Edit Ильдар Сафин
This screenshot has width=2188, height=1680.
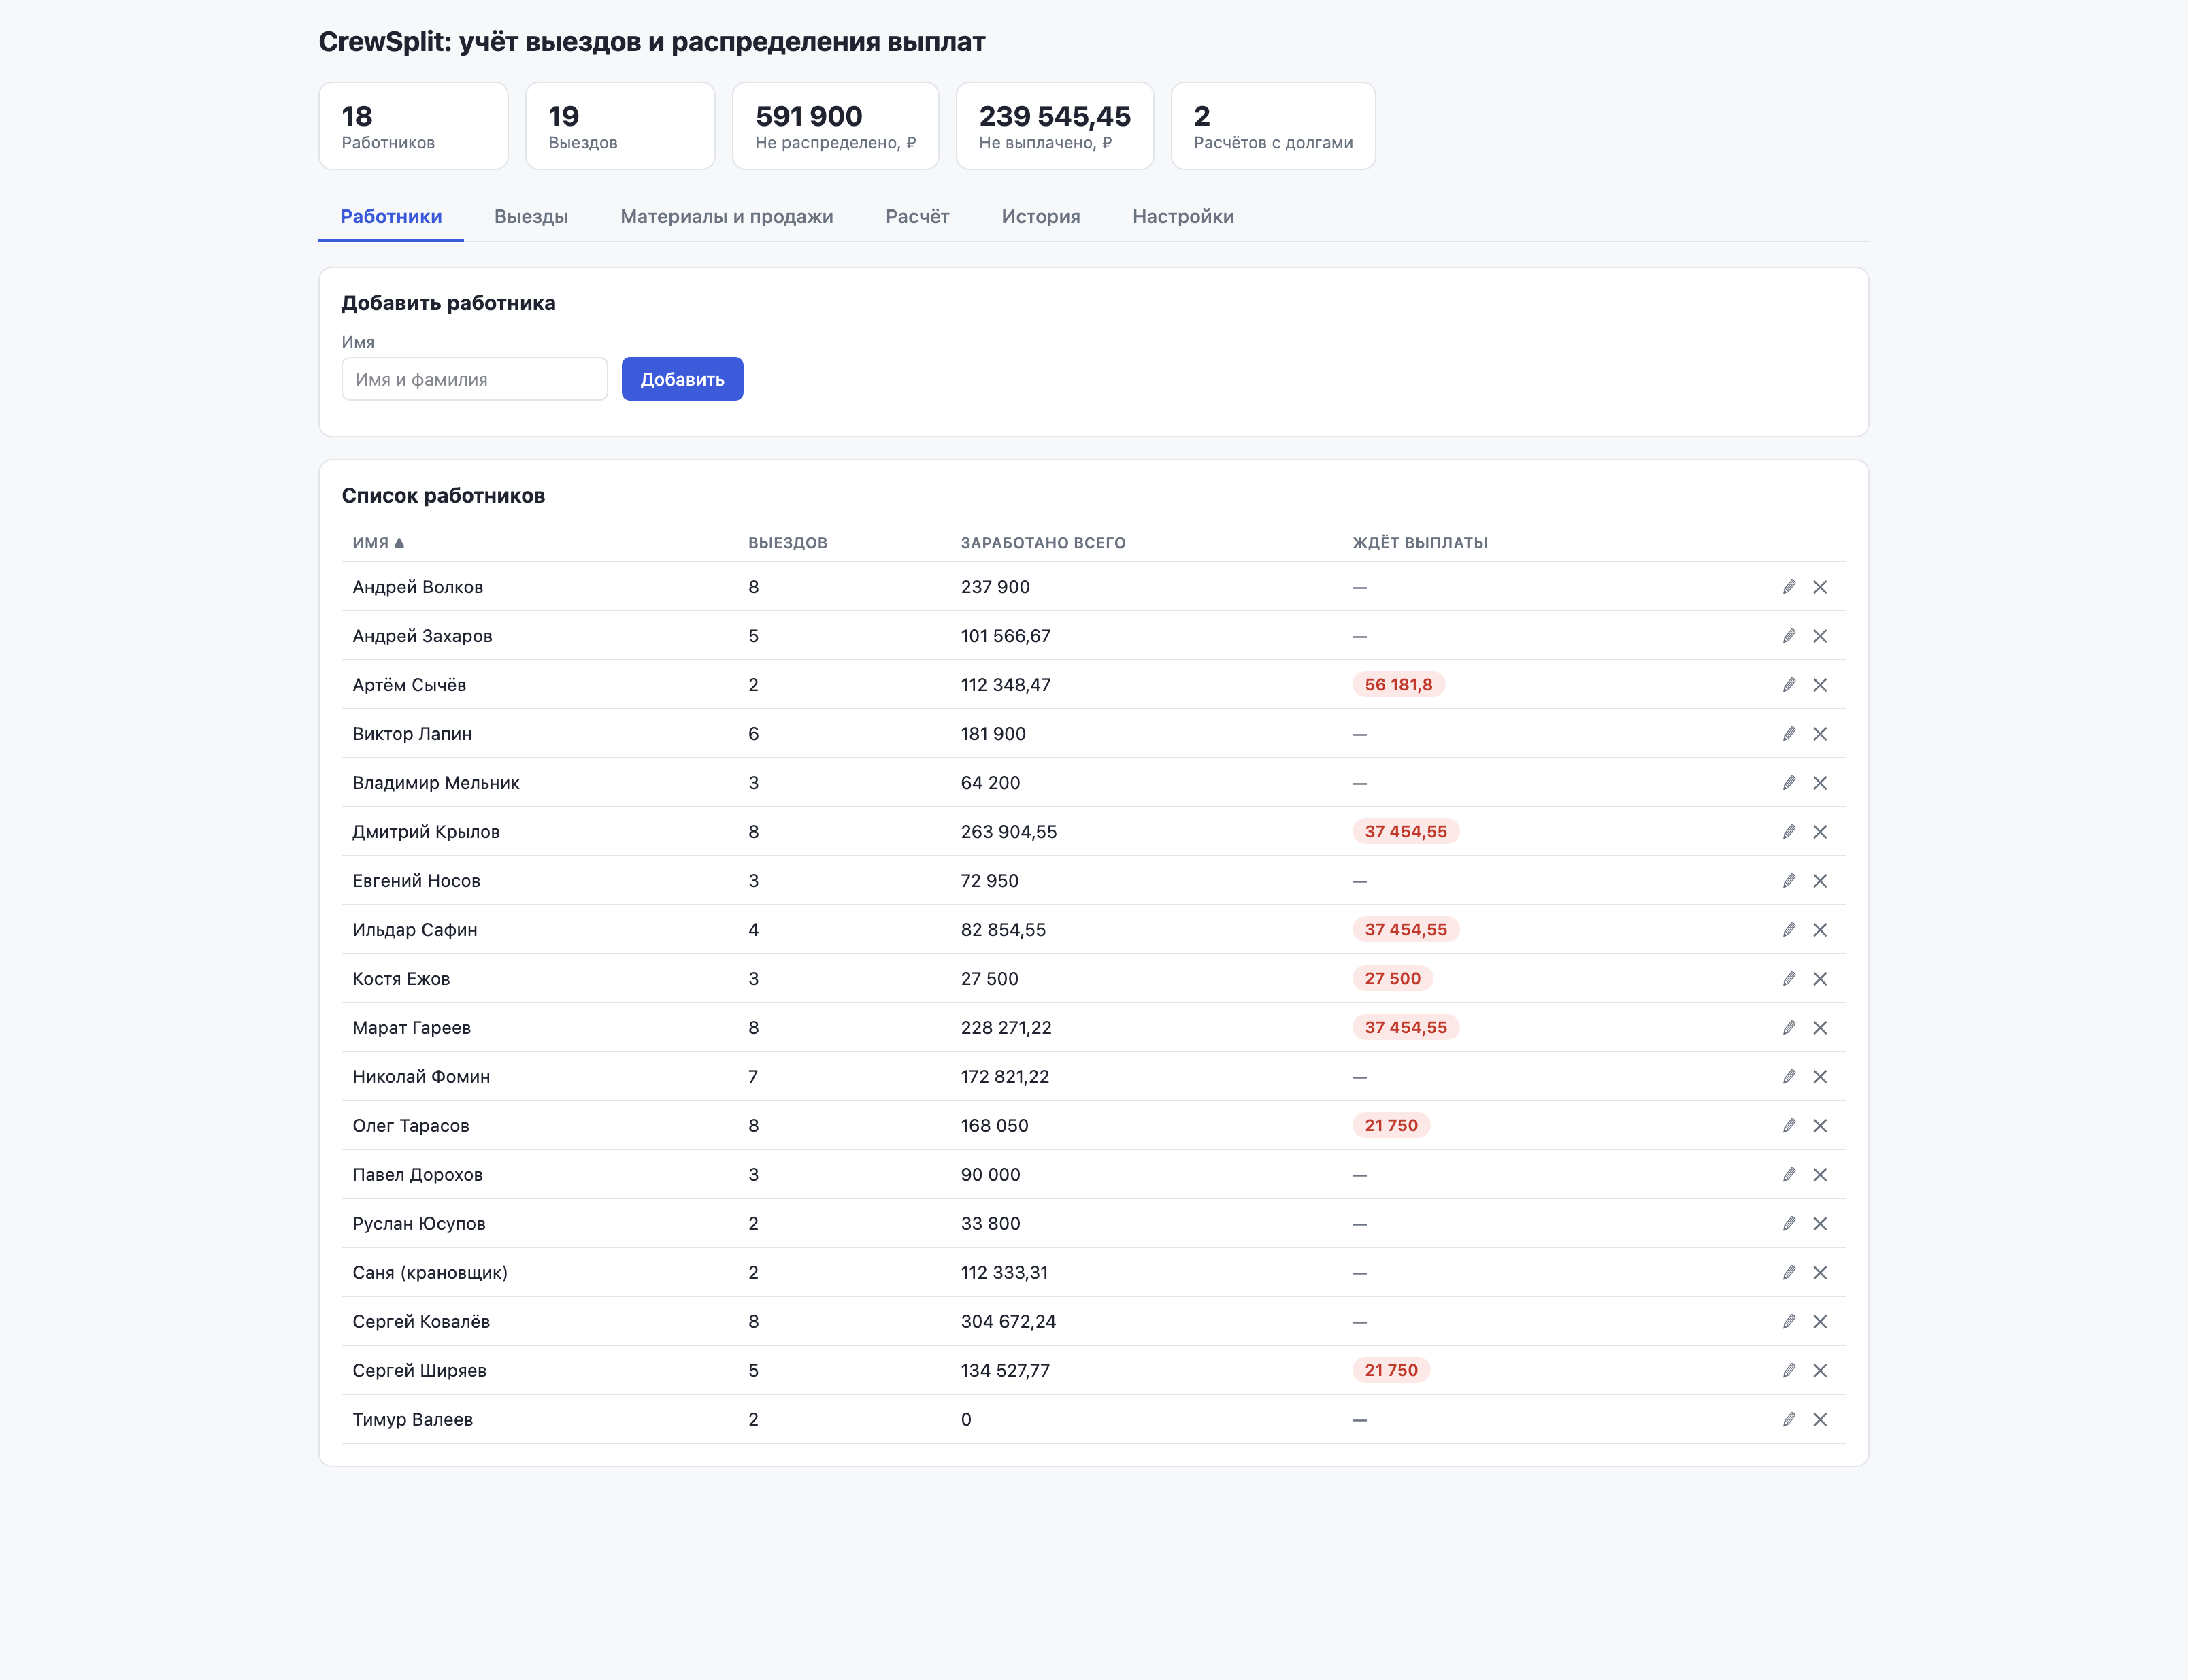[1789, 930]
